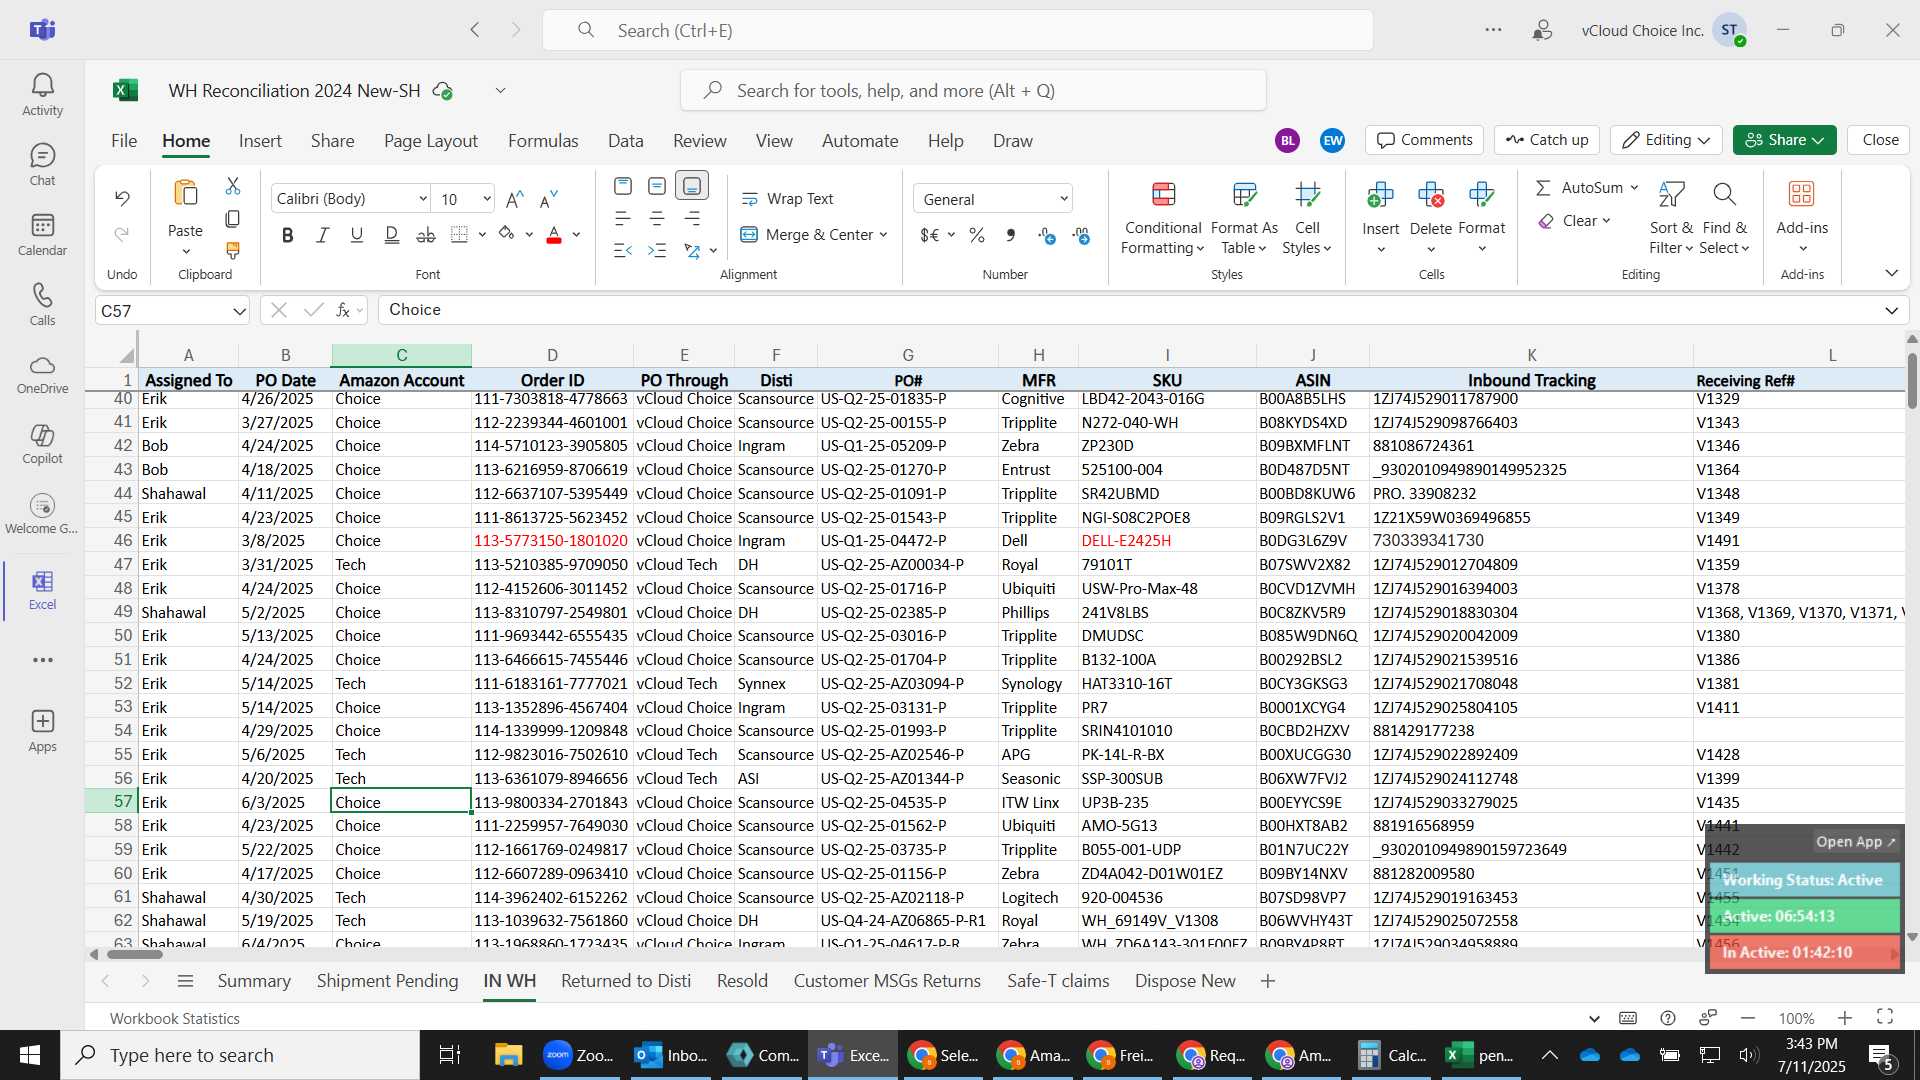Open Calendar in Teams sidebar
The width and height of the screenshot is (1920, 1080).
[42, 235]
